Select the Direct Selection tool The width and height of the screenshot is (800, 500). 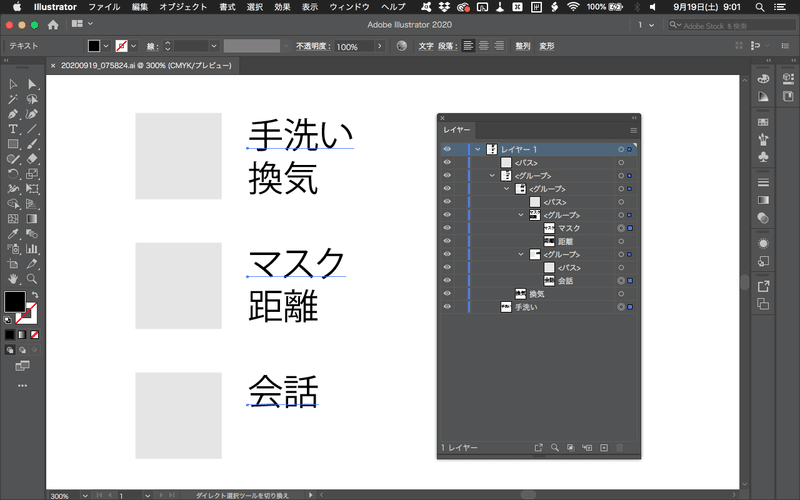point(32,84)
